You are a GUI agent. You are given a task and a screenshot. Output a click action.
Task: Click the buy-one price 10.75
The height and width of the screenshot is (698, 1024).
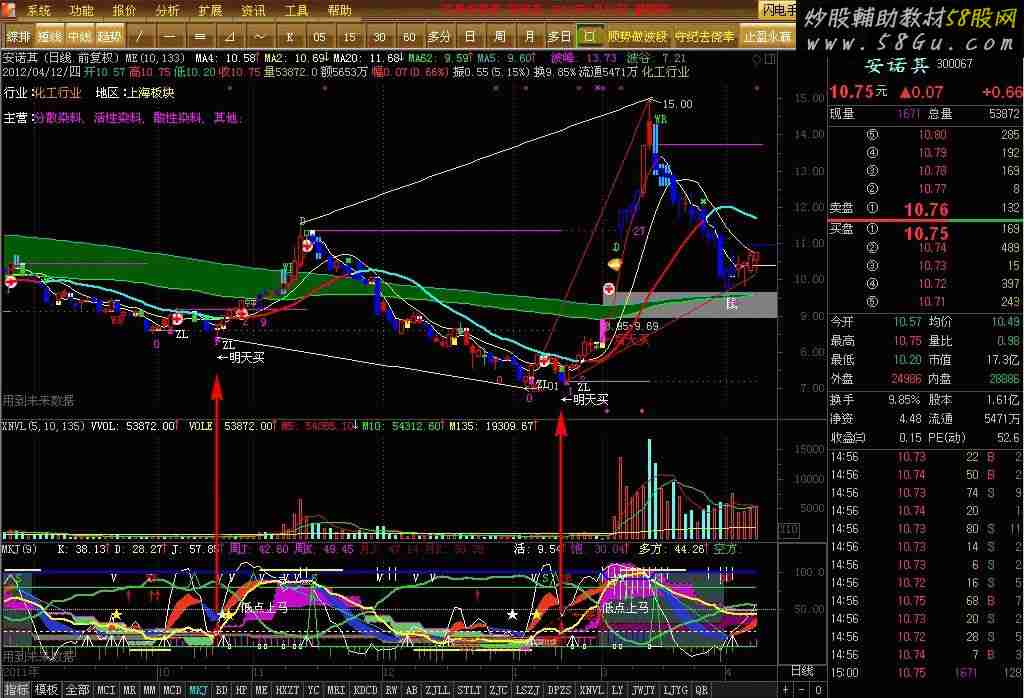[x=926, y=233]
